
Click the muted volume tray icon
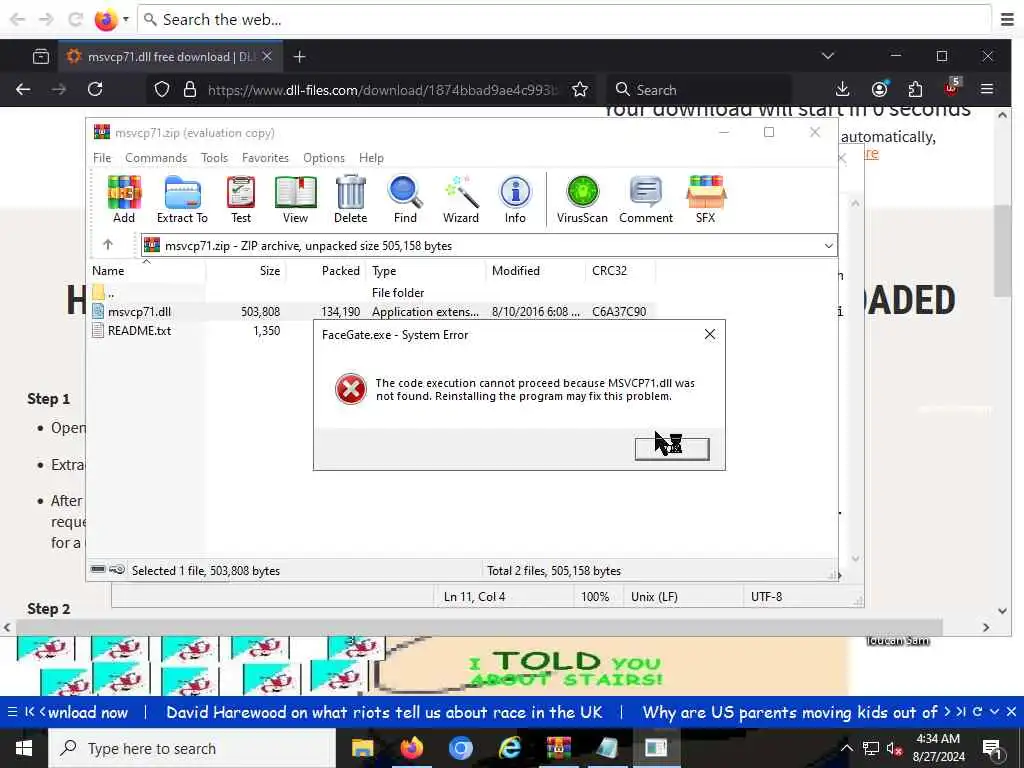pyautogui.click(x=894, y=749)
